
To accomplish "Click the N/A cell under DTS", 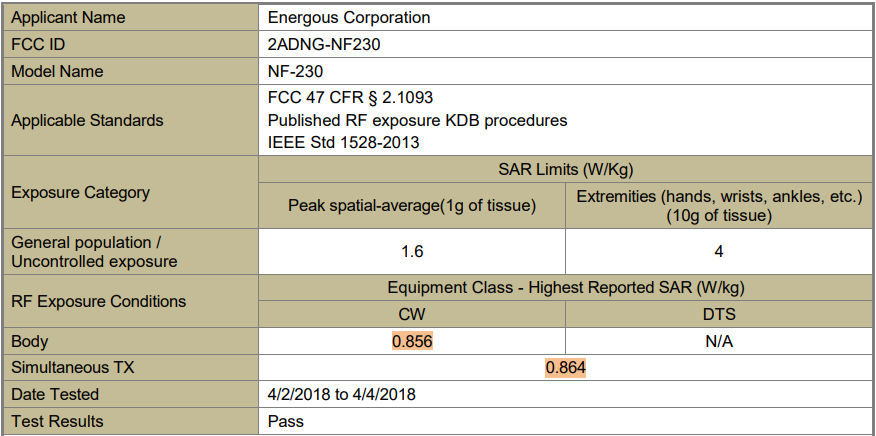I will (719, 342).
